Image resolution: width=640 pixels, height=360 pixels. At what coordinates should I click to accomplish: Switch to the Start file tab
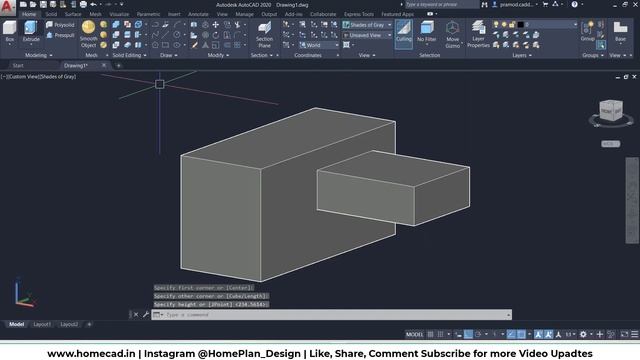click(18, 65)
